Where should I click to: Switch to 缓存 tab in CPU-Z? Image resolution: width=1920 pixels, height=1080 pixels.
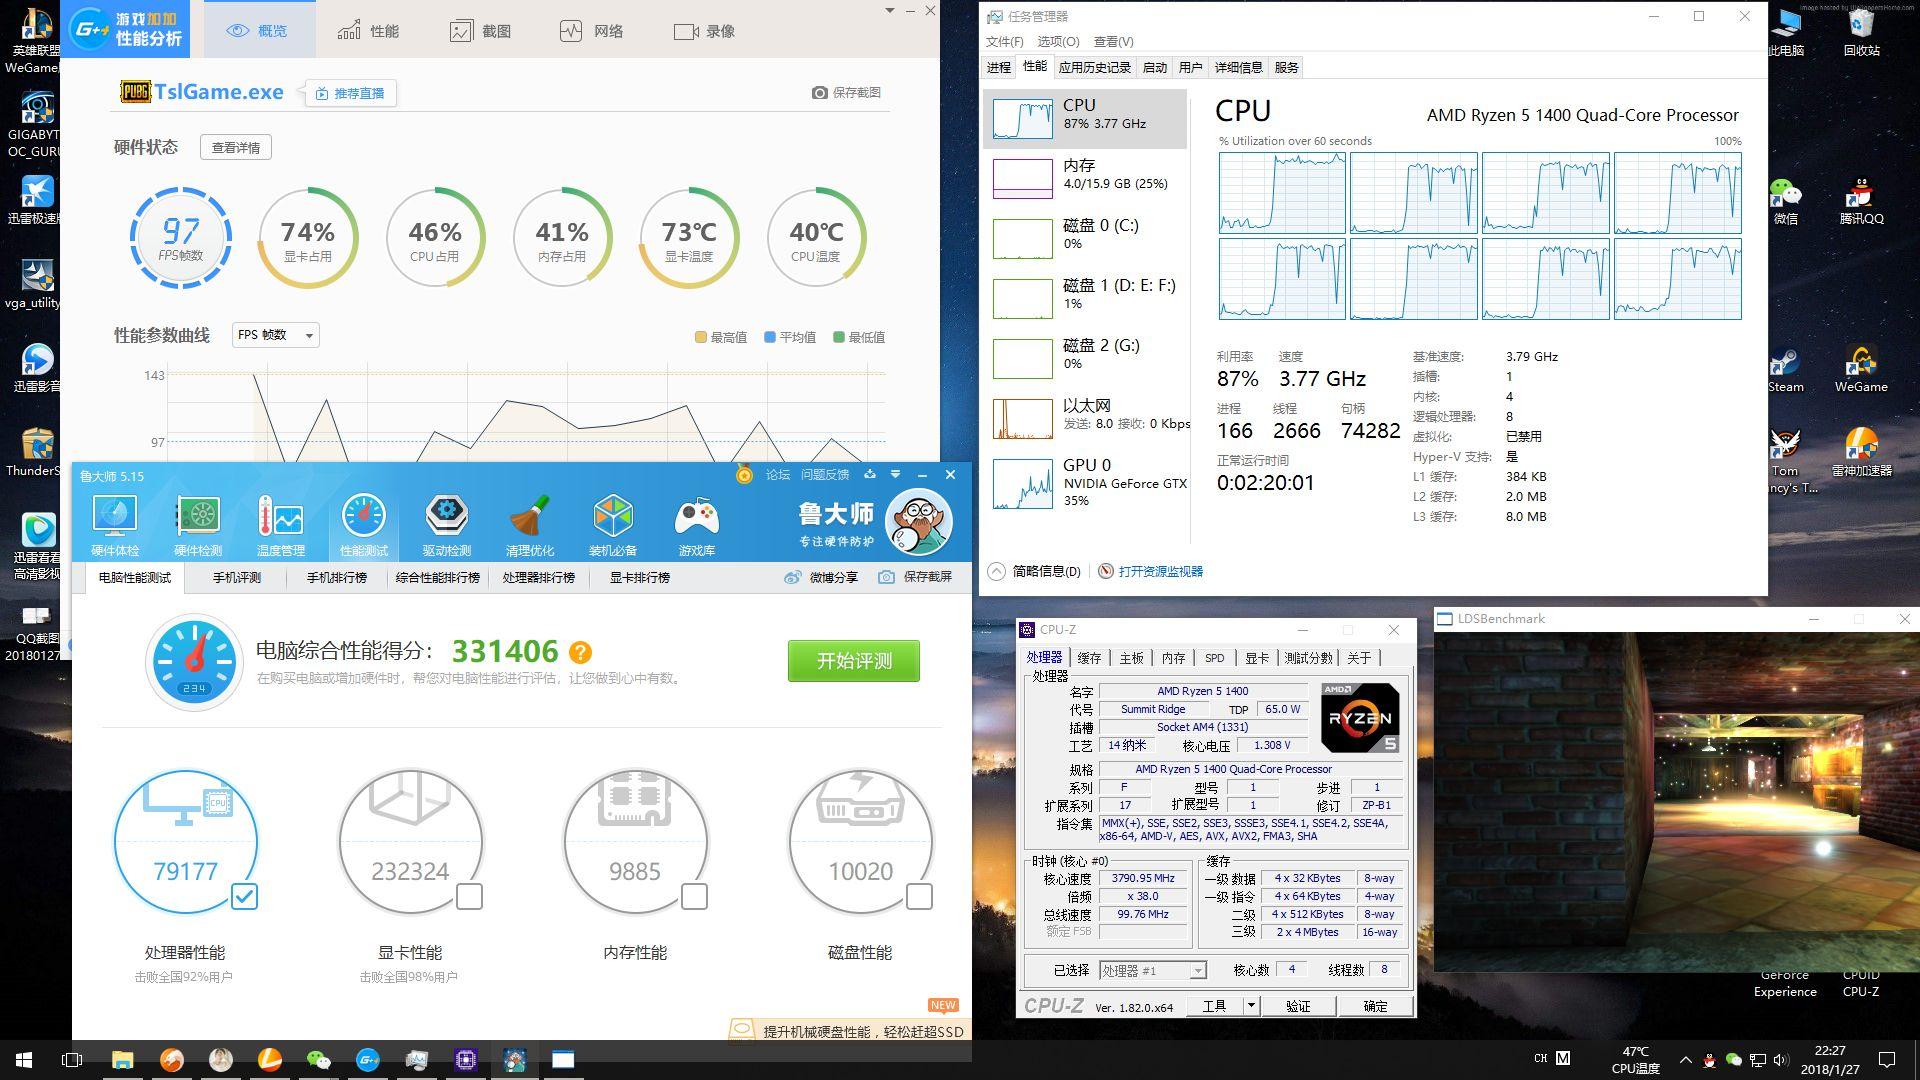click(x=1089, y=658)
